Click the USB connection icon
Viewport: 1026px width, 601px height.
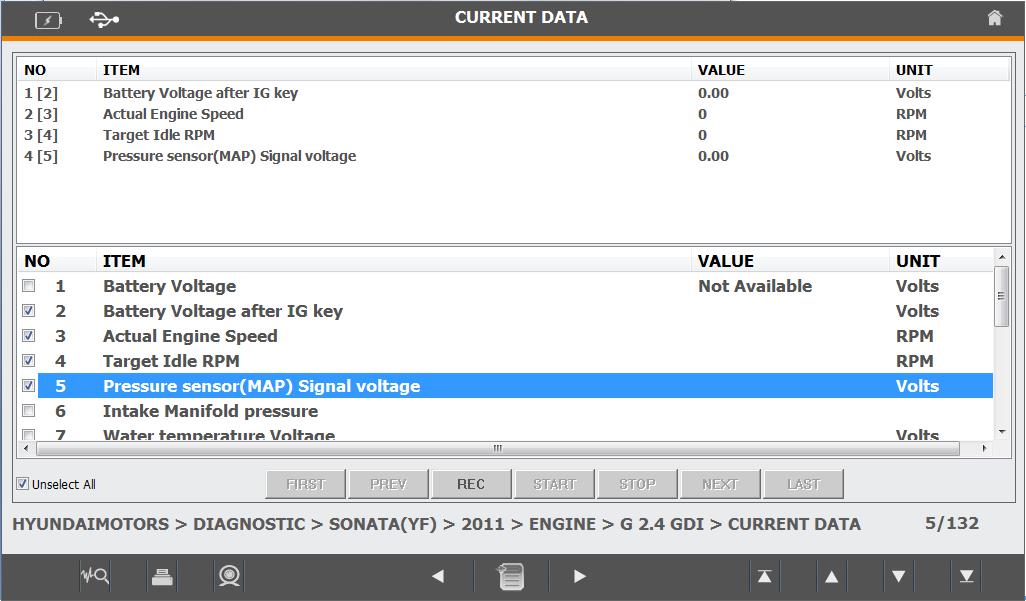point(104,18)
